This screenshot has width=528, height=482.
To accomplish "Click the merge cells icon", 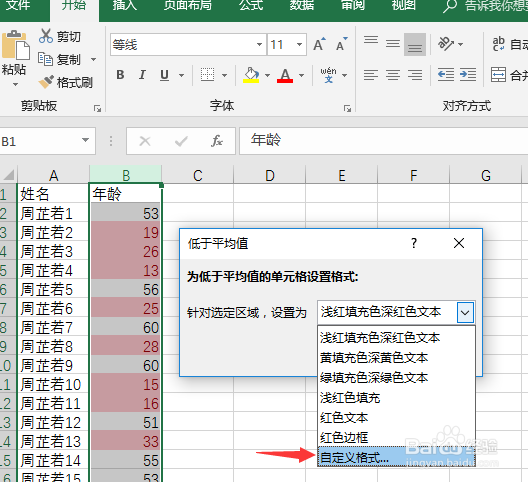I will [x=498, y=75].
